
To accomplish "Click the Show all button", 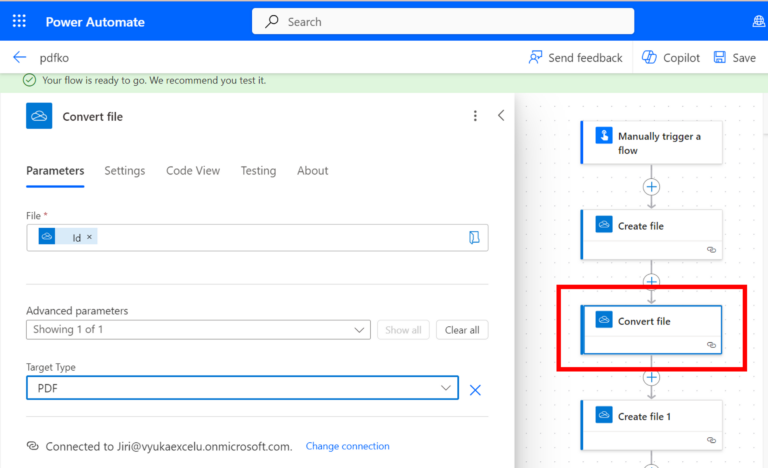I will point(403,330).
